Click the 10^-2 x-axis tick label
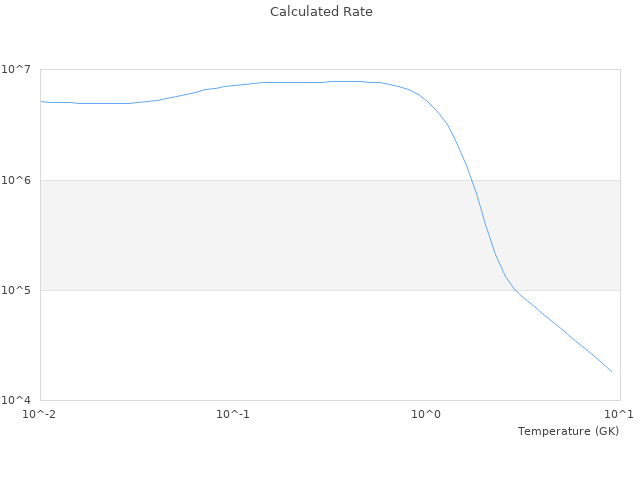The width and height of the screenshot is (640, 480). (40, 414)
